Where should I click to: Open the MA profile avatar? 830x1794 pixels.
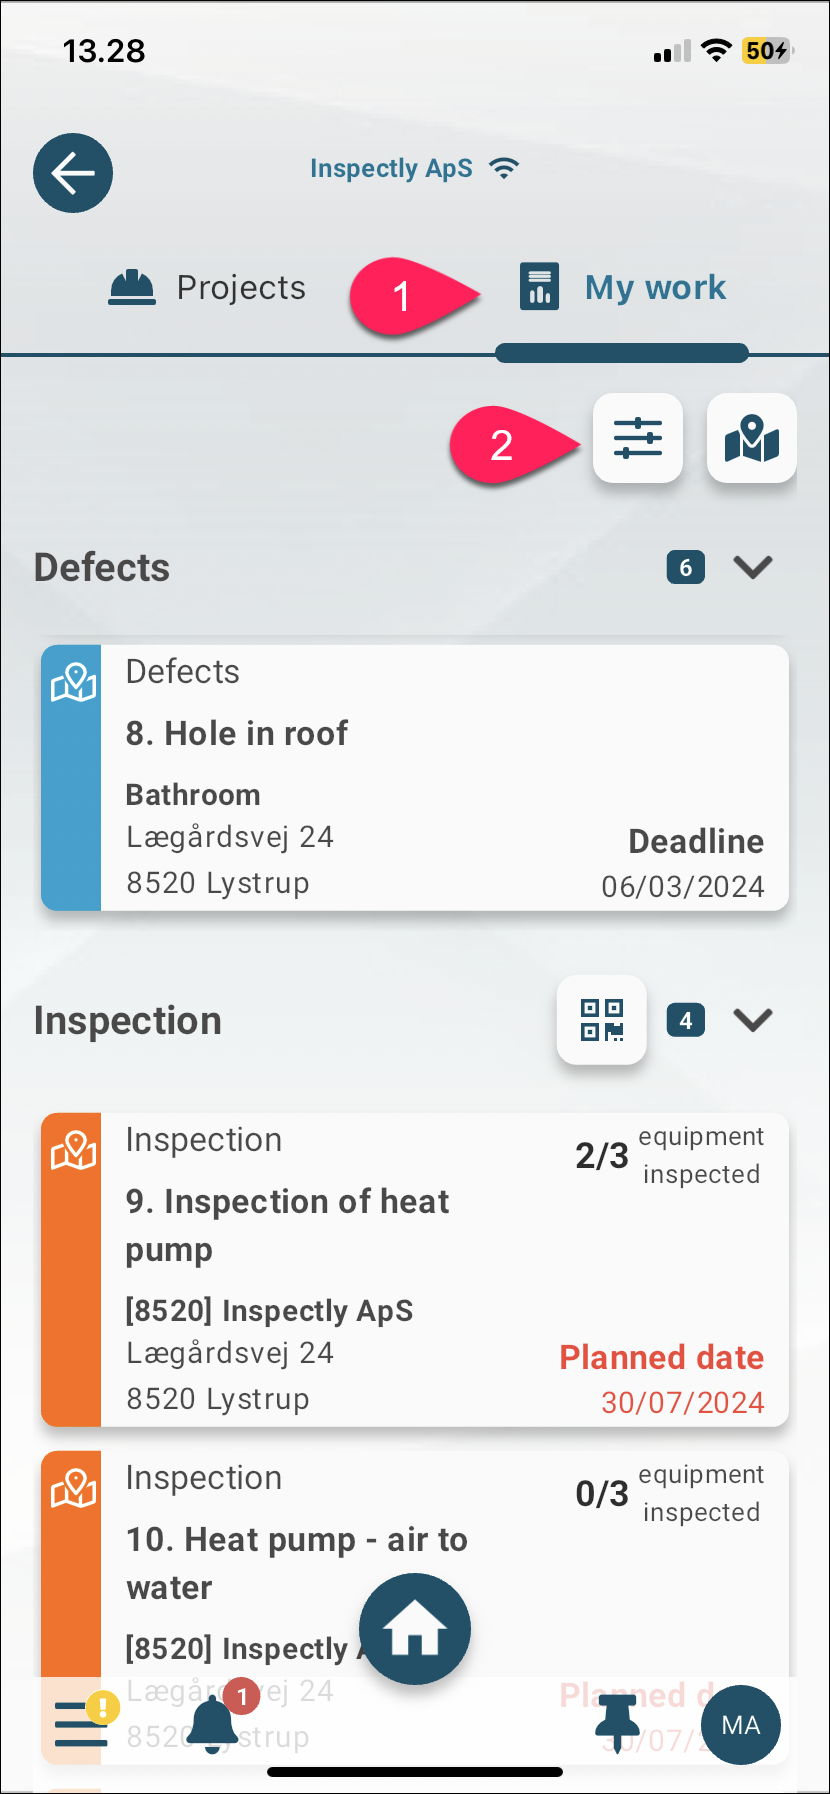click(x=741, y=1725)
